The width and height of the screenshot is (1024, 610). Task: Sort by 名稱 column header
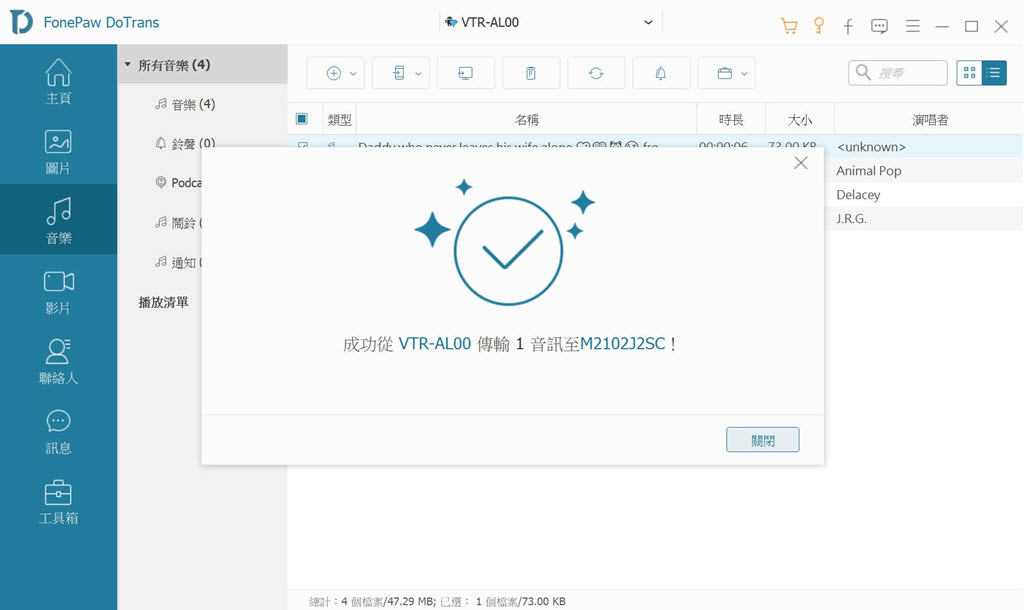click(x=526, y=120)
